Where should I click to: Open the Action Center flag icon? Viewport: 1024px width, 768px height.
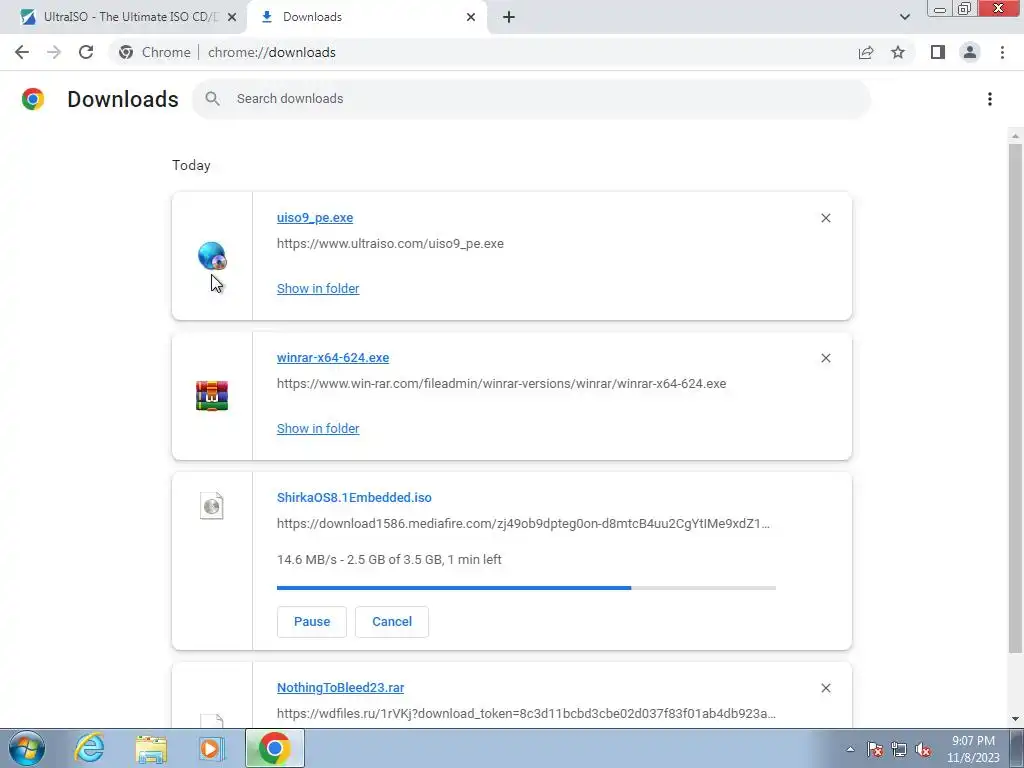click(x=875, y=749)
